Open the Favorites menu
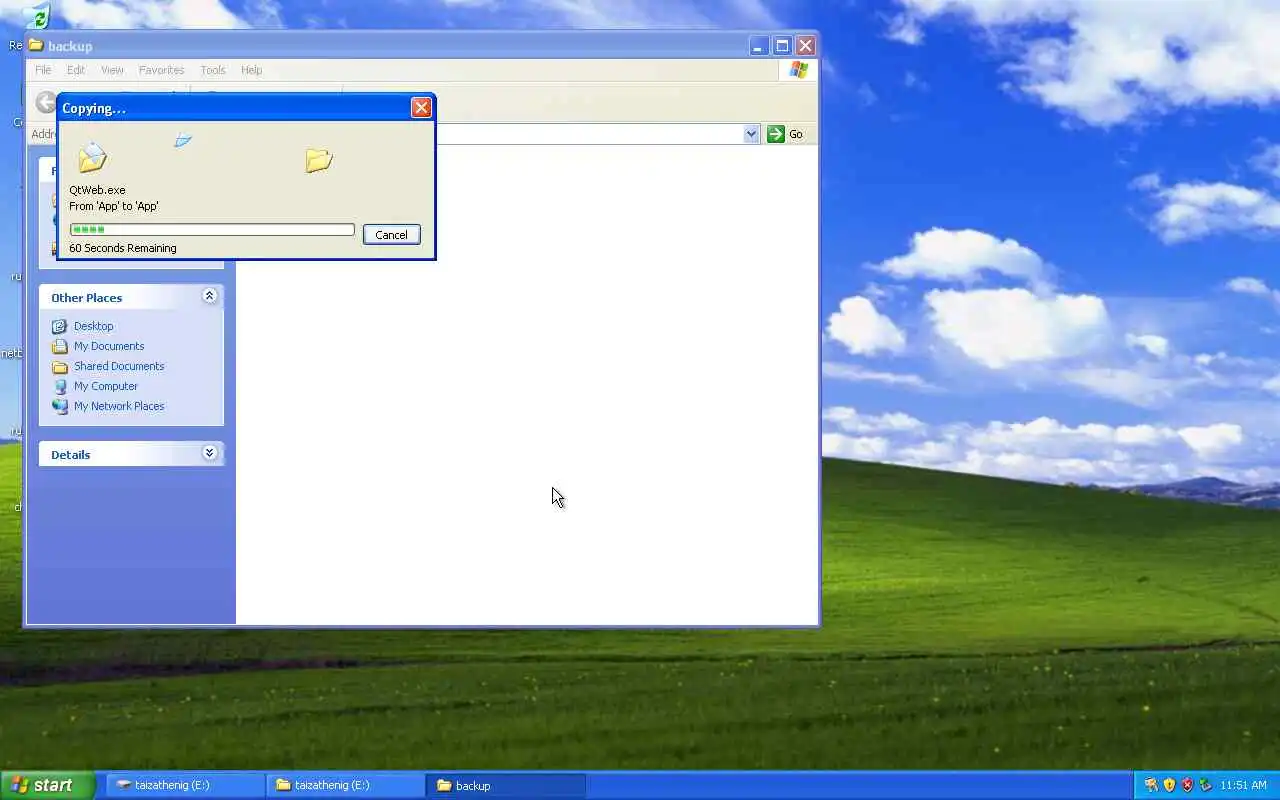Viewport: 1280px width, 800px height. click(161, 70)
